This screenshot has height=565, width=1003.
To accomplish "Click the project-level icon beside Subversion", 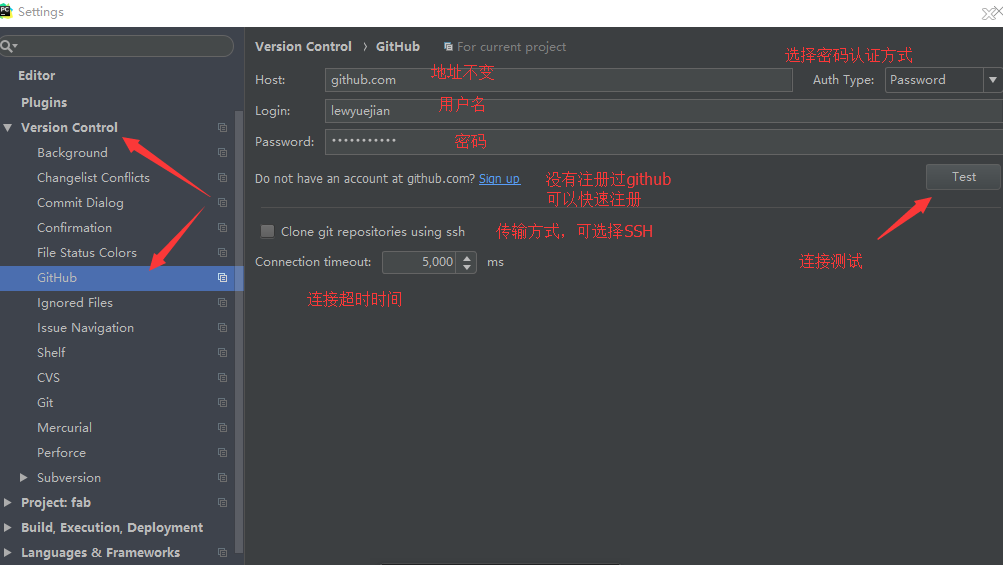I will (222, 477).
